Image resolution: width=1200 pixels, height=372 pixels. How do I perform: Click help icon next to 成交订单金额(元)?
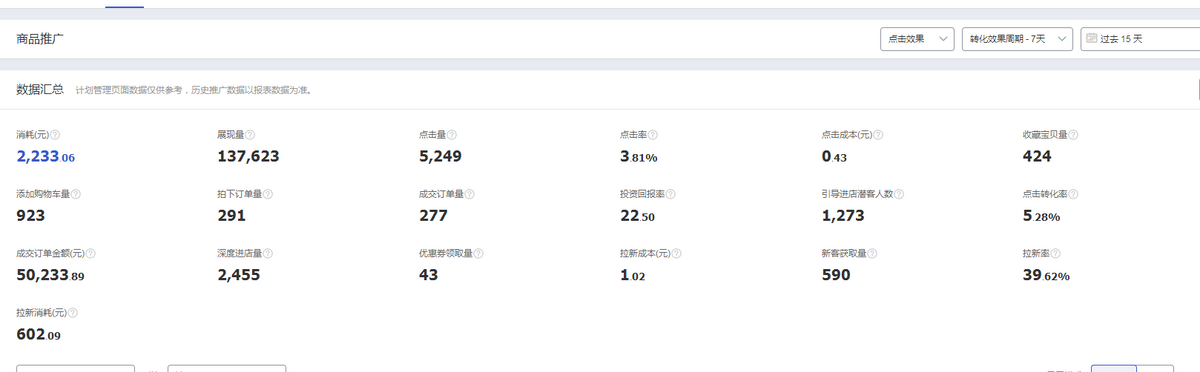91,253
